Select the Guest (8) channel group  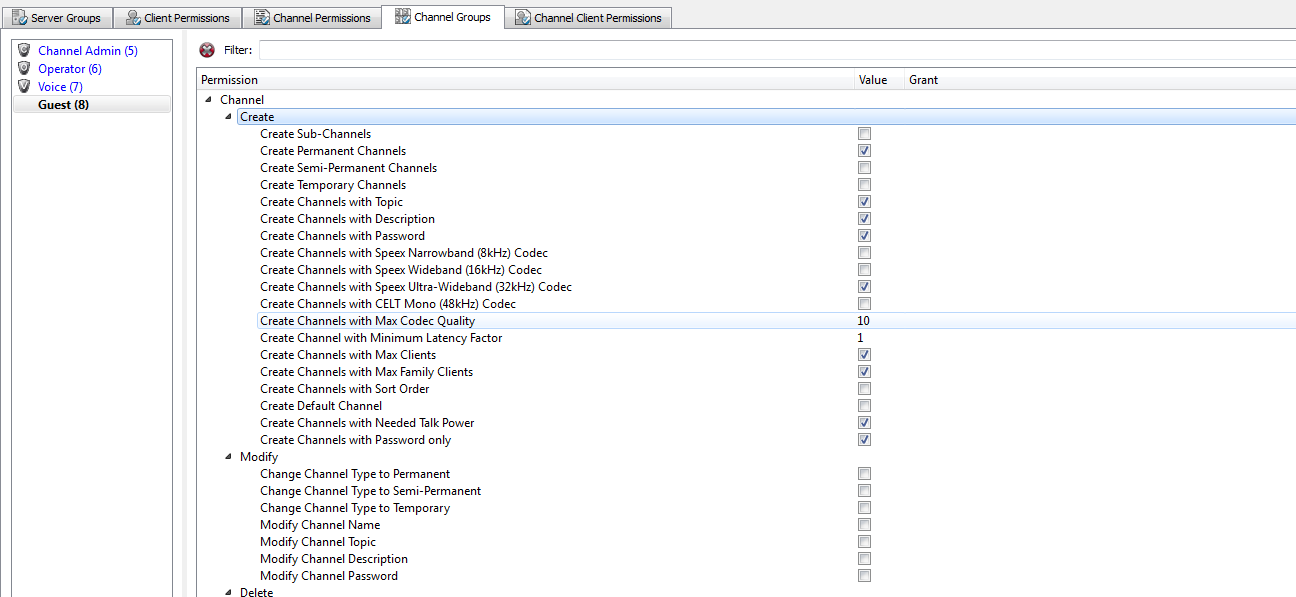[63, 105]
